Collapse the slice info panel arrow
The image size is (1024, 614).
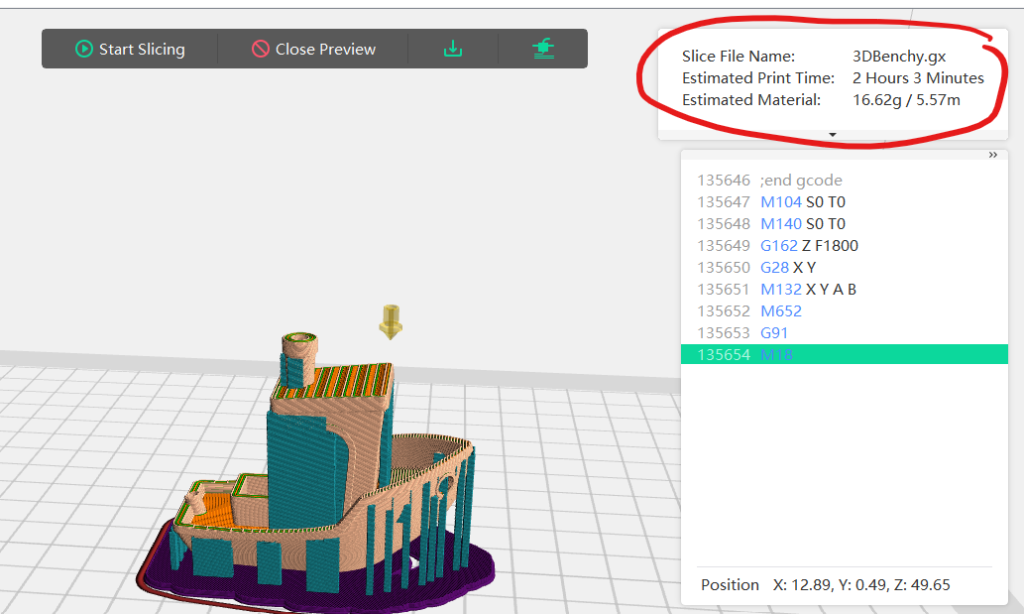(x=832, y=135)
